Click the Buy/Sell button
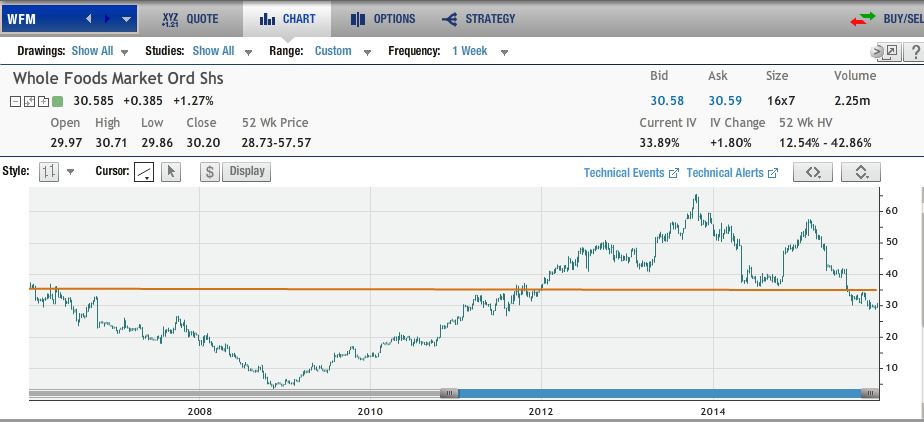Viewport: 924px width, 422px height. (886, 19)
